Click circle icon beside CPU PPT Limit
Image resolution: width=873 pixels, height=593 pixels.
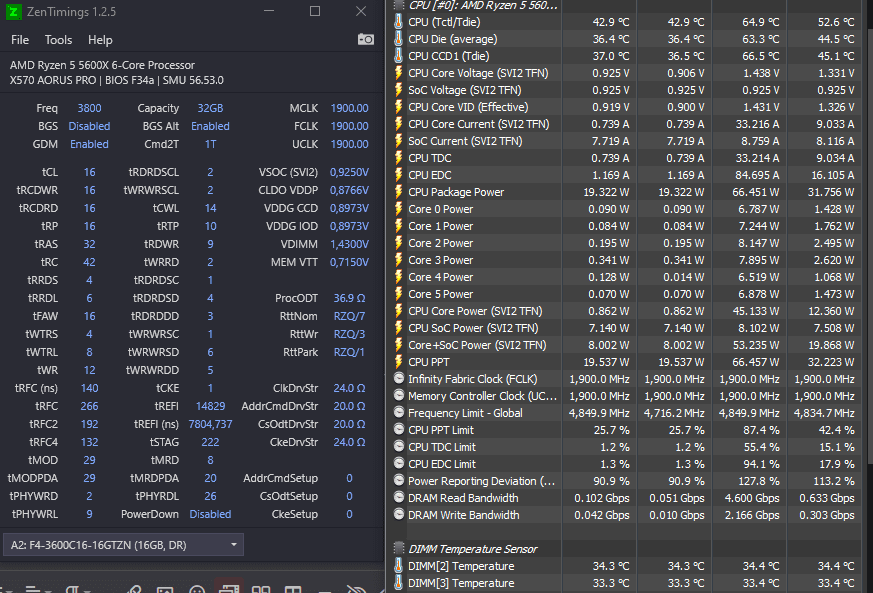(x=399, y=430)
